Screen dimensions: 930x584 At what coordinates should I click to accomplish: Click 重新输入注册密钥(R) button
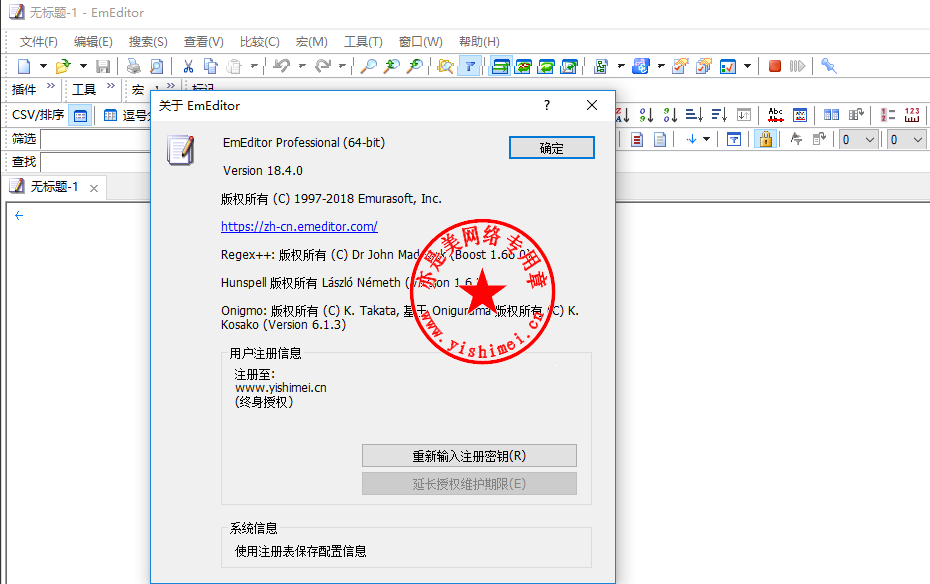pyautogui.click(x=469, y=456)
